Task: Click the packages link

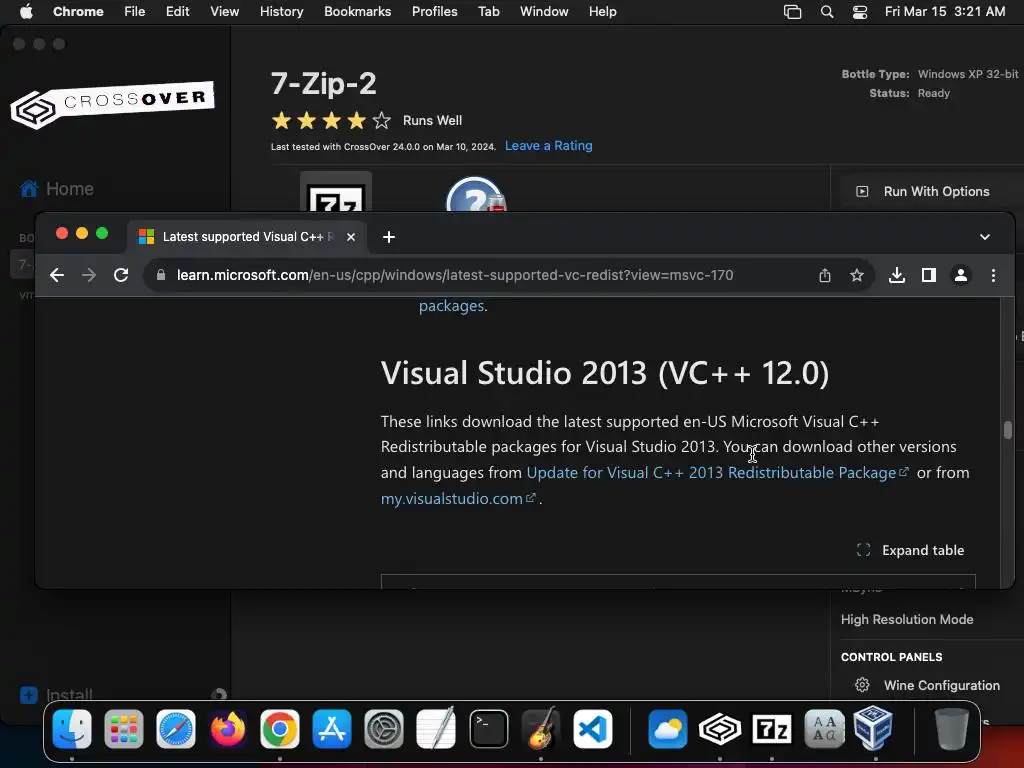Action: click(x=451, y=306)
